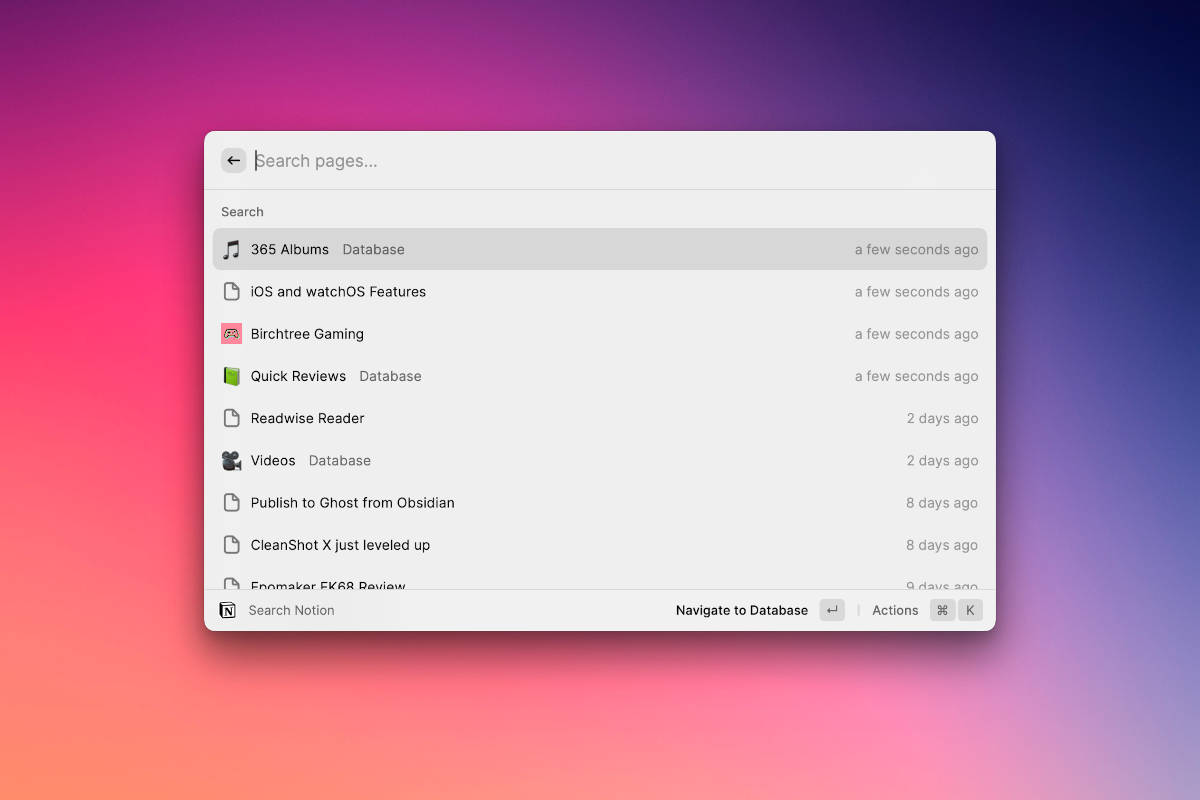Click the camera icon for Videos
The height and width of the screenshot is (800, 1200).
[231, 460]
